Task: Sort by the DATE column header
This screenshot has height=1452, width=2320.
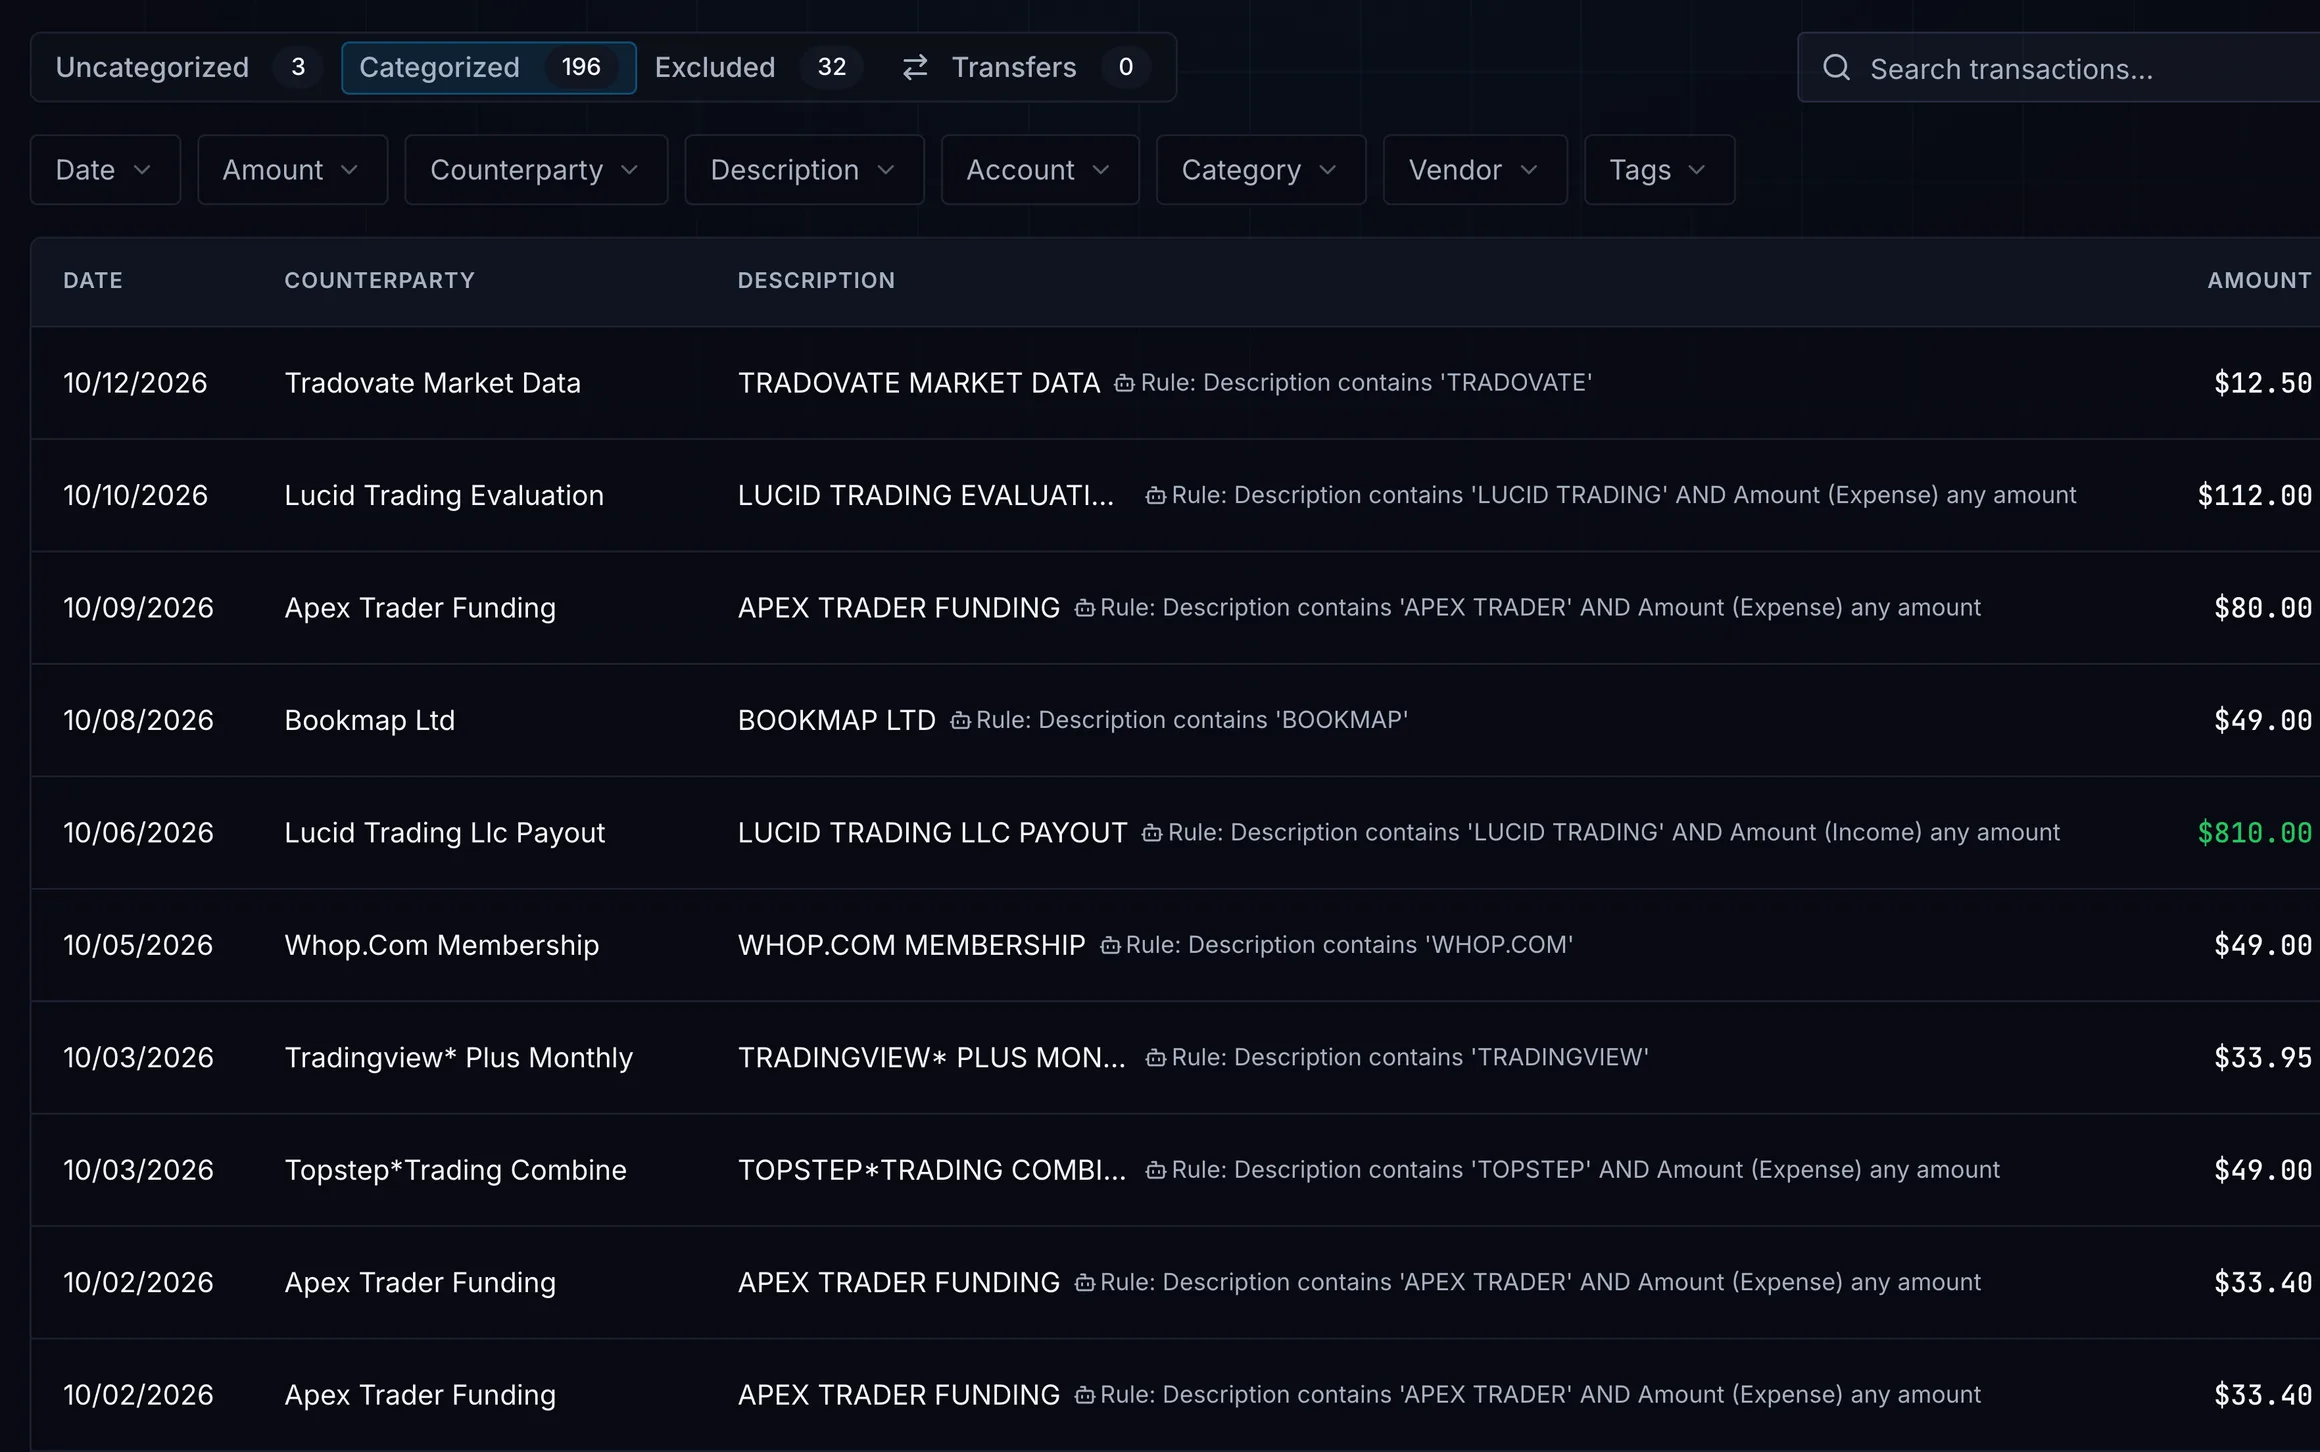Action: [93, 281]
